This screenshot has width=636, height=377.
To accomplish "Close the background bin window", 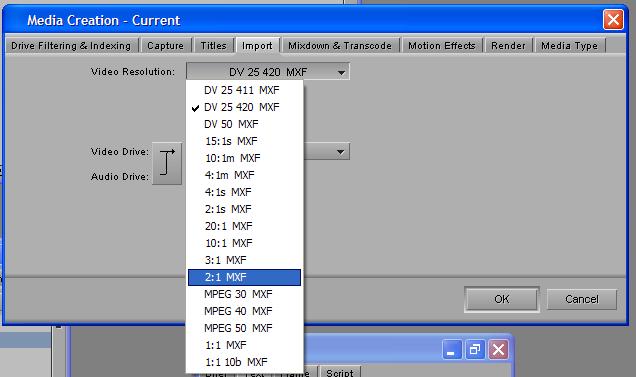I will (498, 350).
